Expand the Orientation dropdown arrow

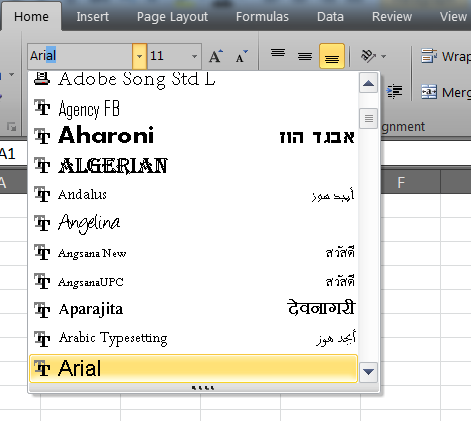point(384,56)
